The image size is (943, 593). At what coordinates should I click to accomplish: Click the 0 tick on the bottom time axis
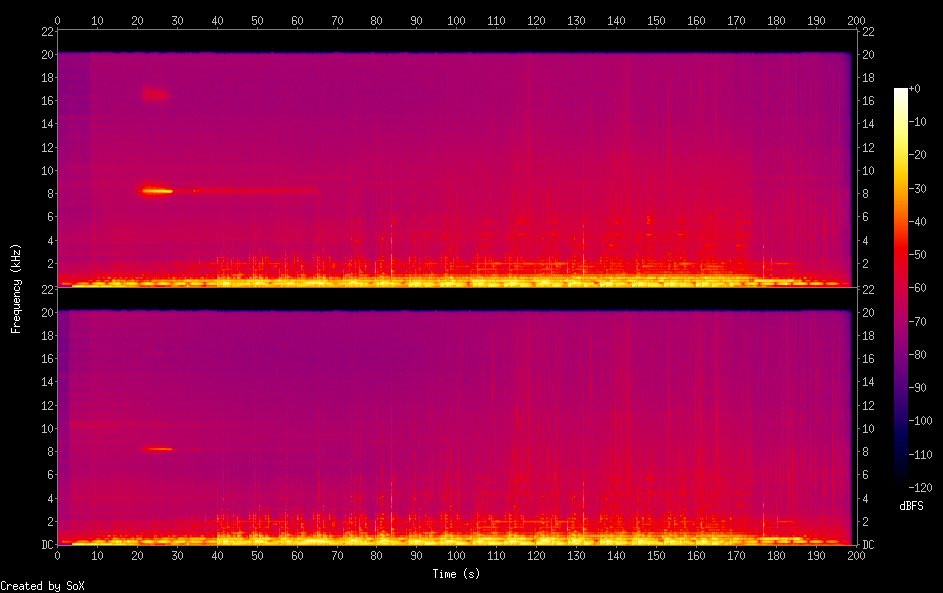click(58, 556)
